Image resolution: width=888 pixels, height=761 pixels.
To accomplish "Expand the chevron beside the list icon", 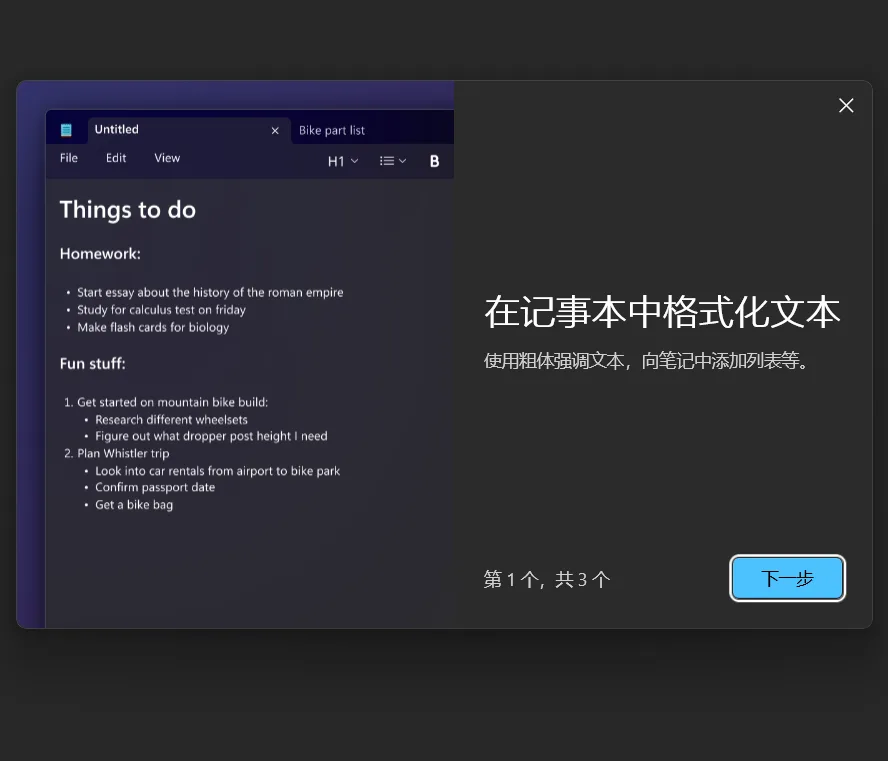I will (403, 161).
